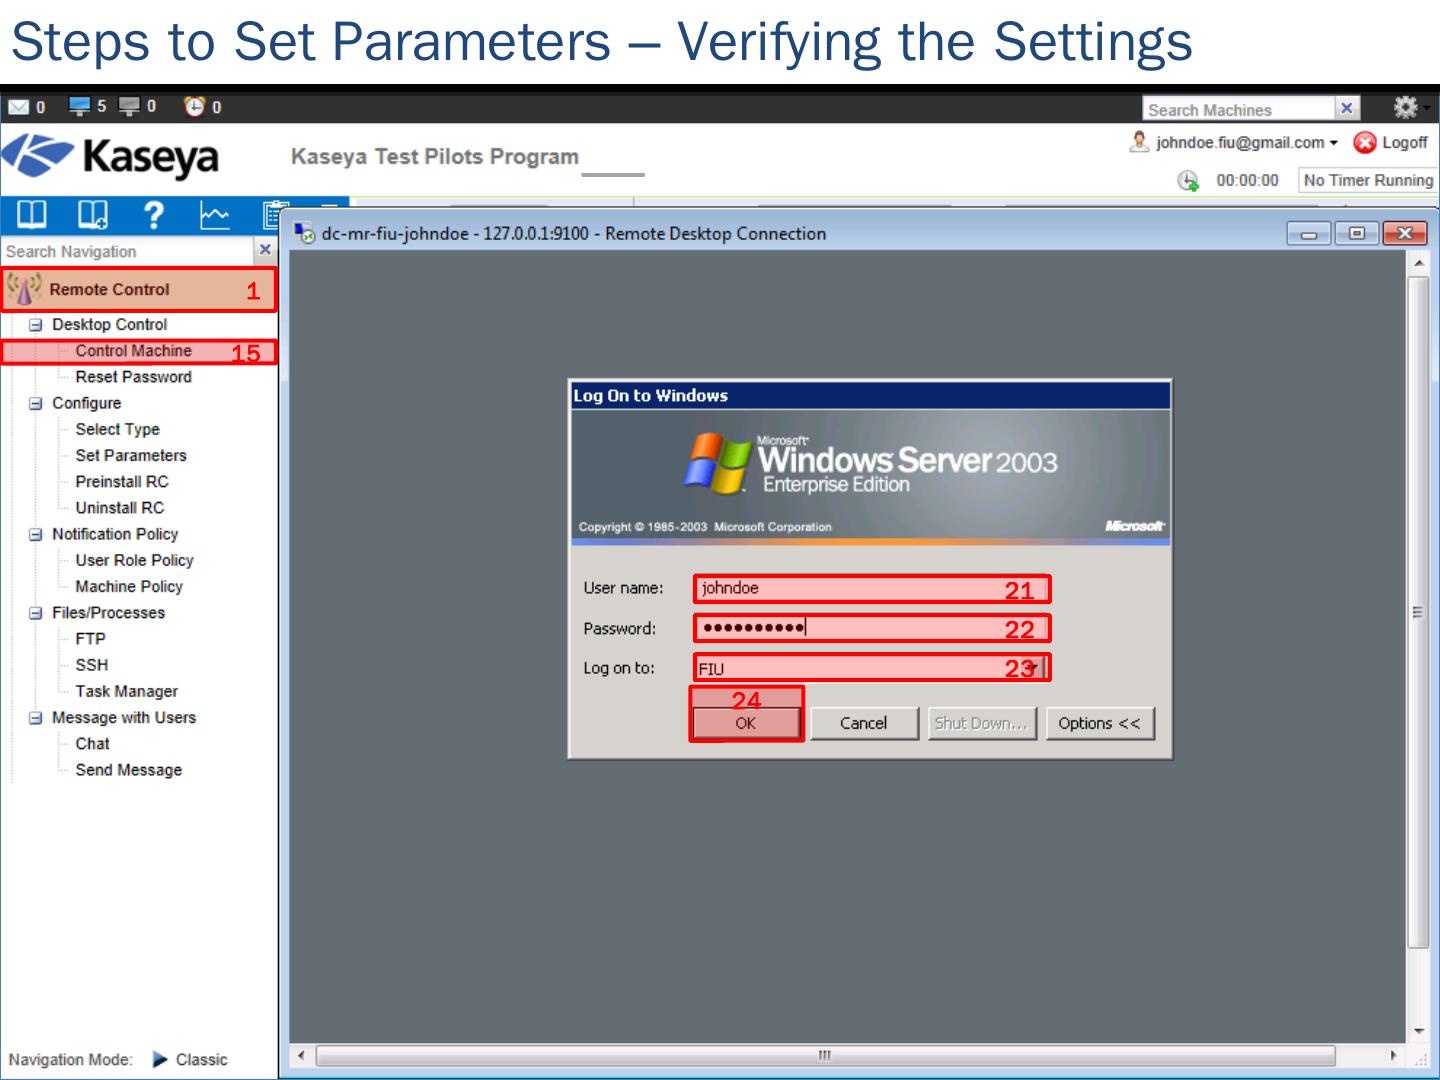This screenshot has height=1080, width=1440.
Task: Select SSH under Files/Processes
Action: click(91, 665)
